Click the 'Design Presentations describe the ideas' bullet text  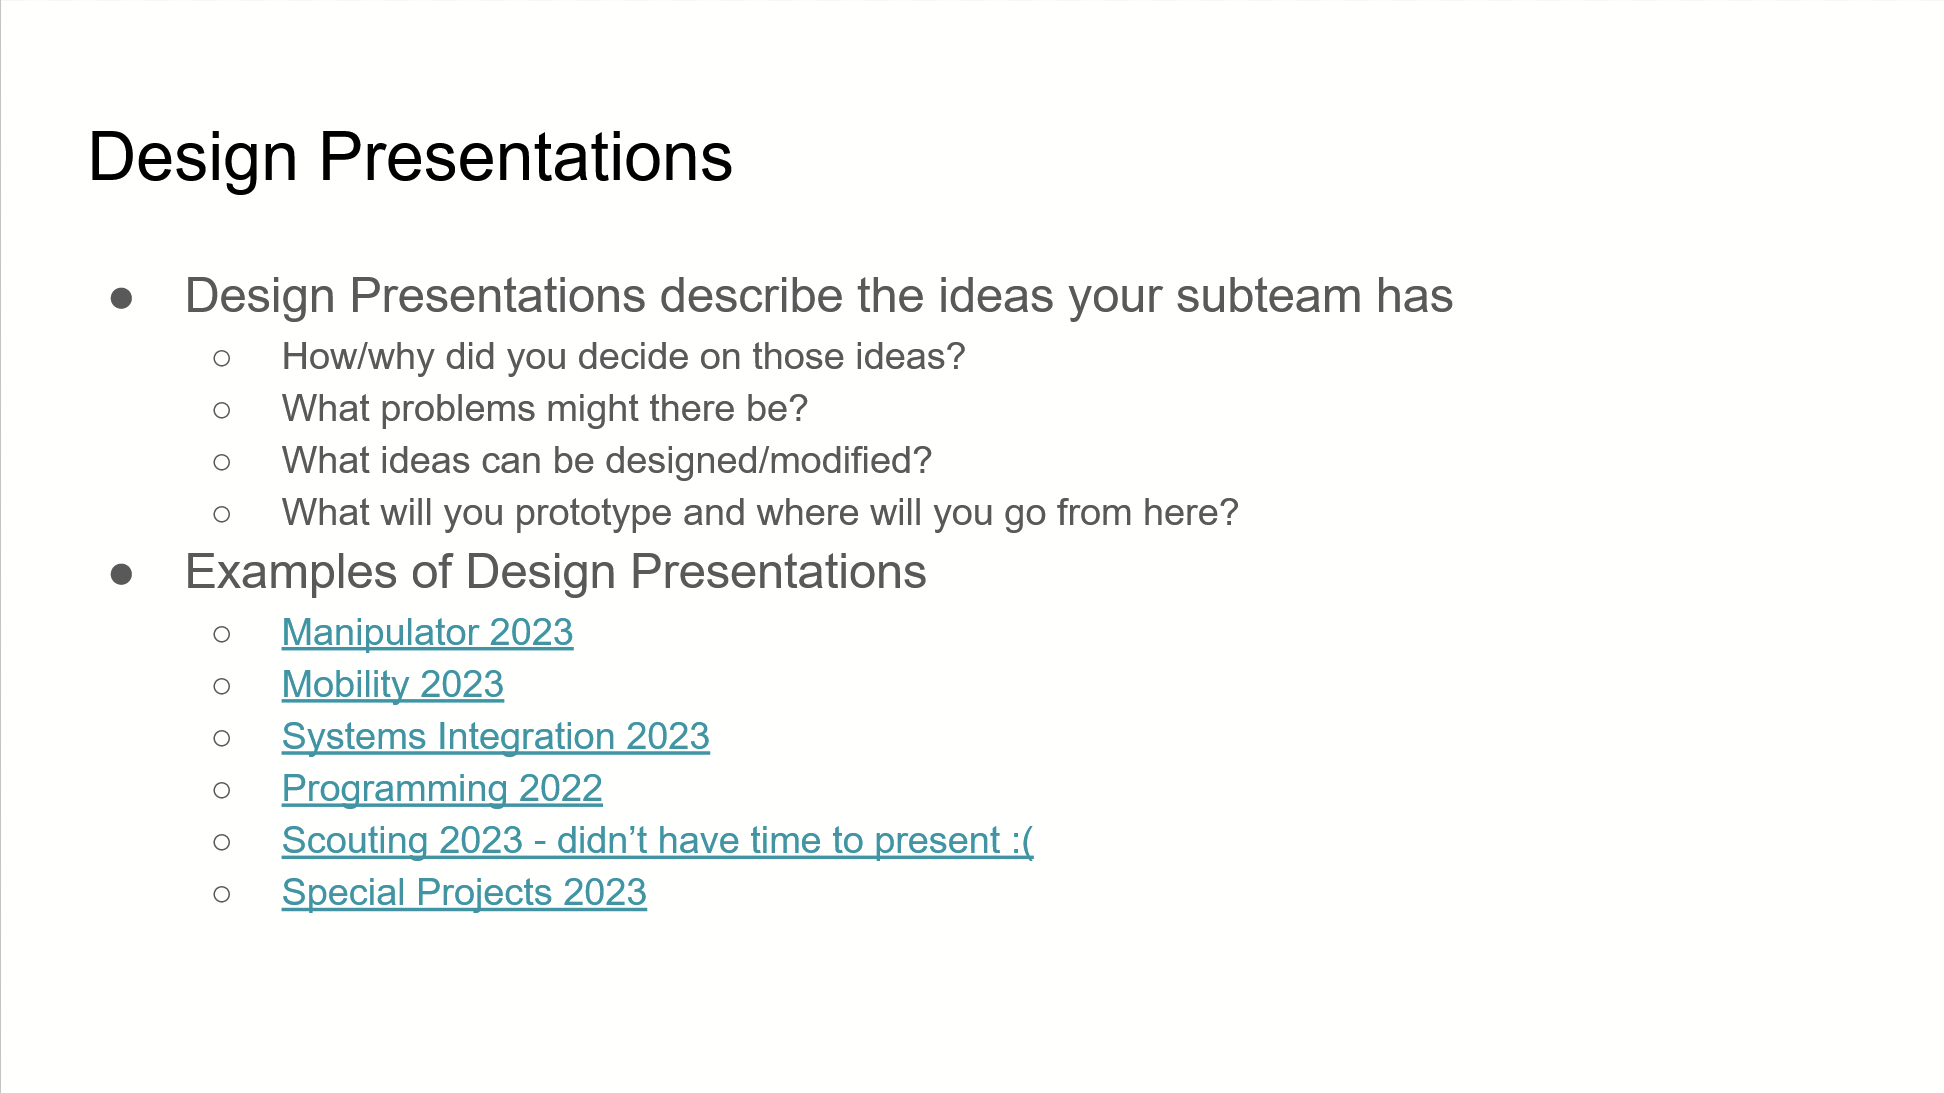pyautogui.click(x=819, y=296)
